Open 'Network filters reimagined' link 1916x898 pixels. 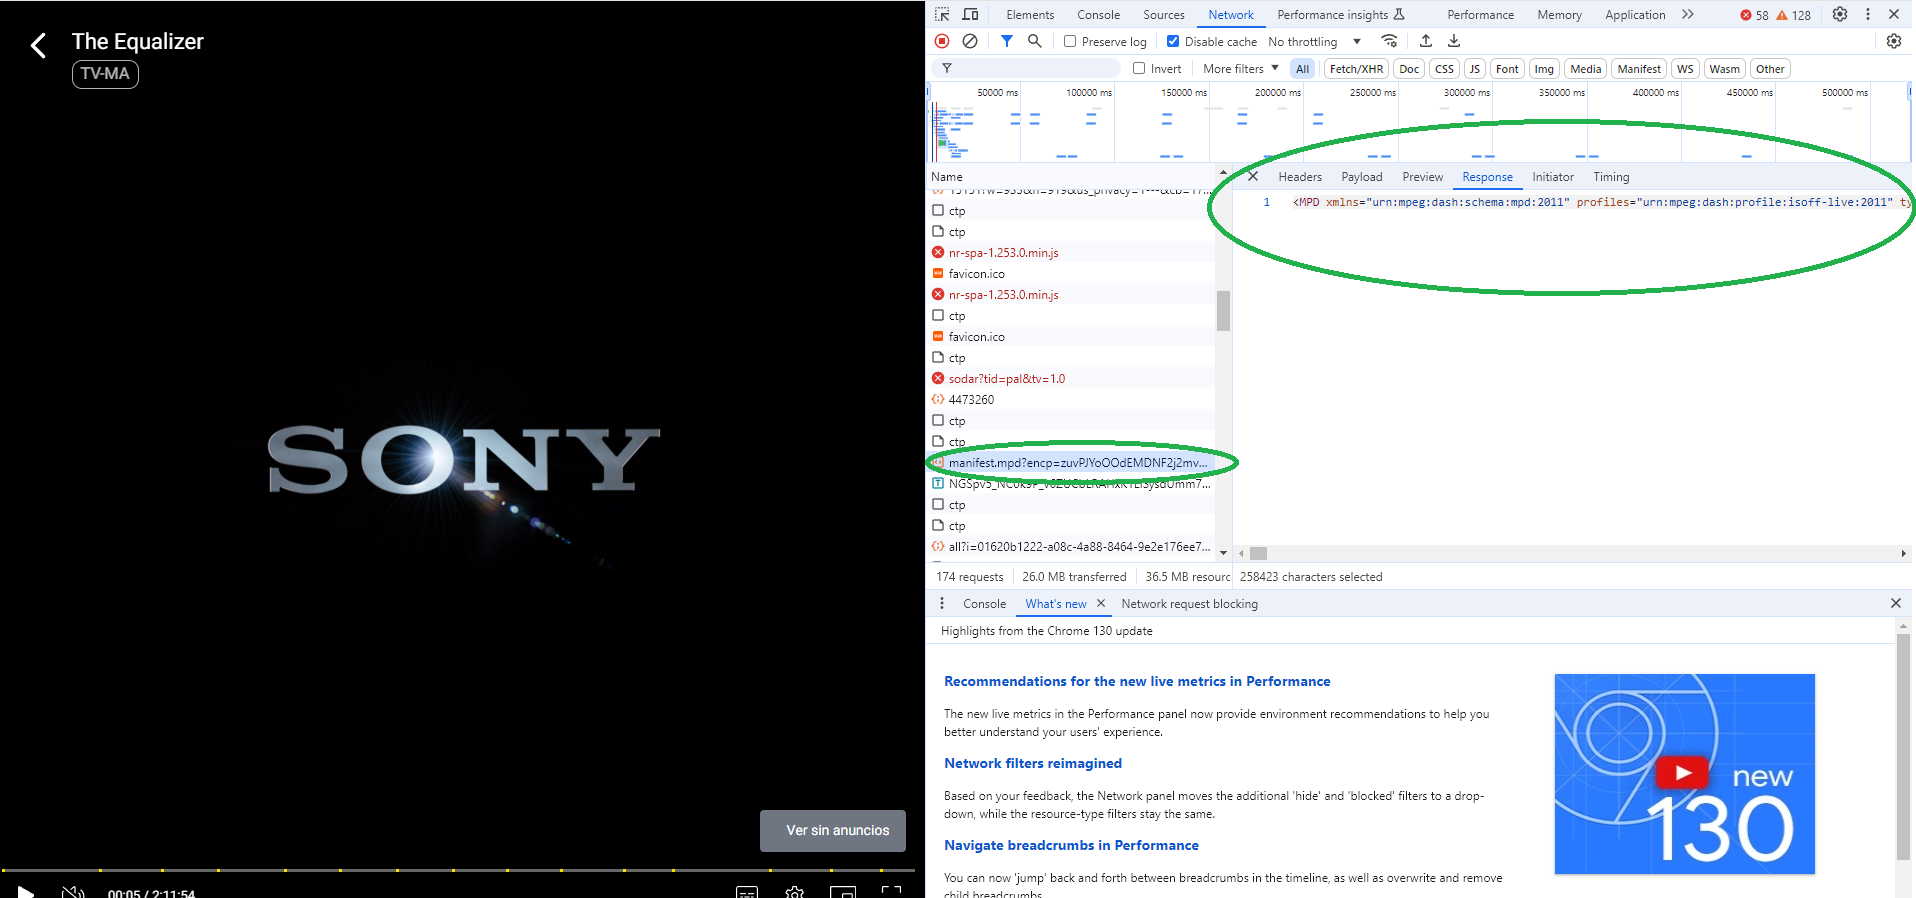1032,763
